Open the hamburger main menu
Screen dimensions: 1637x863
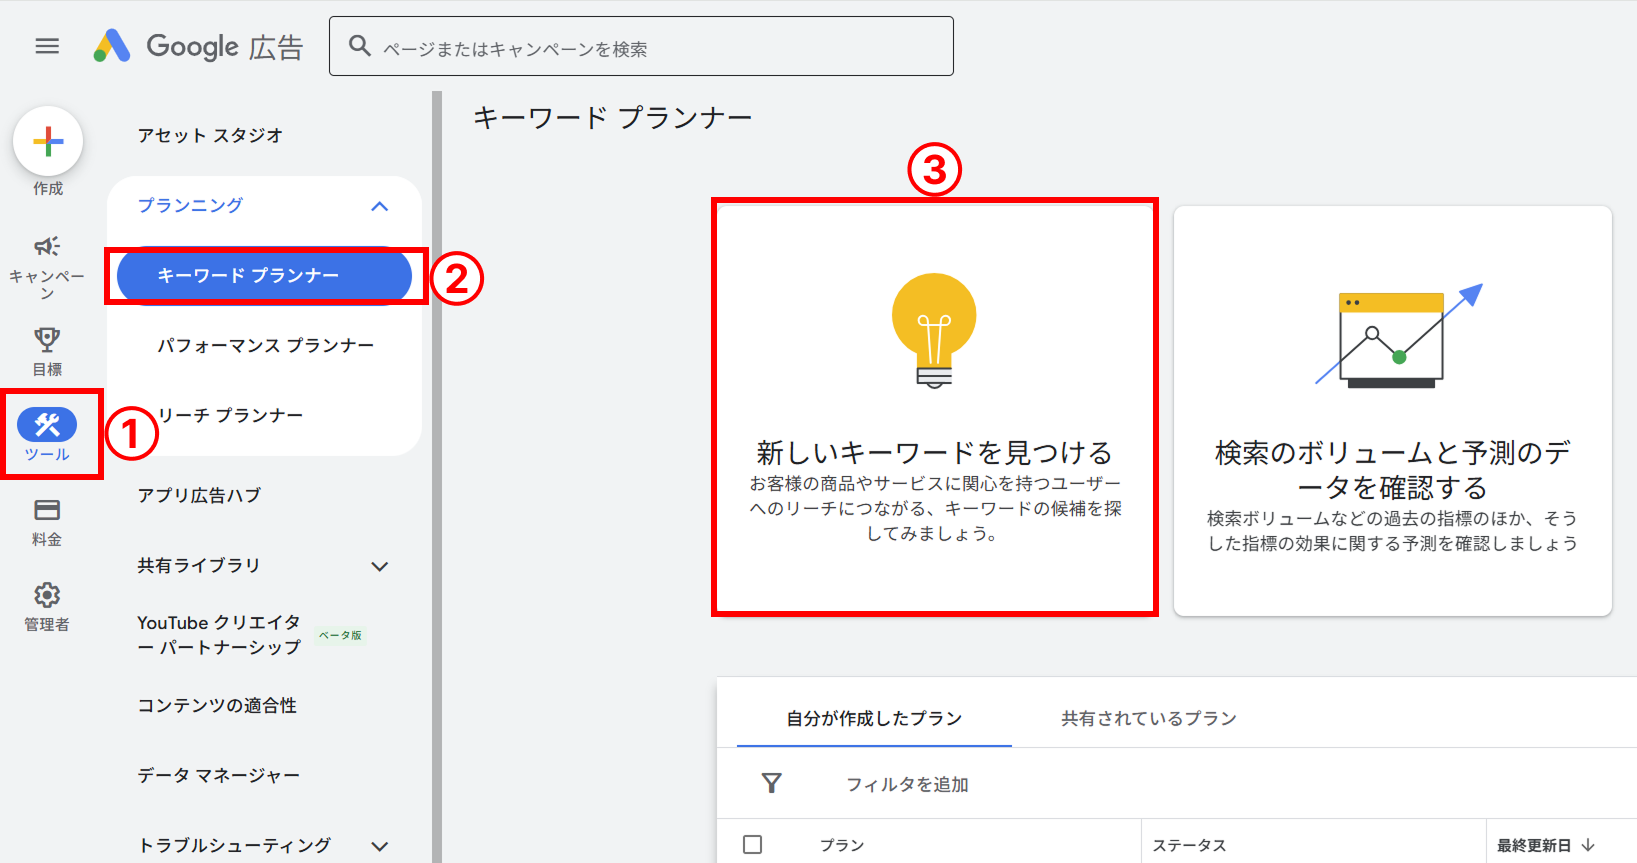(x=47, y=46)
